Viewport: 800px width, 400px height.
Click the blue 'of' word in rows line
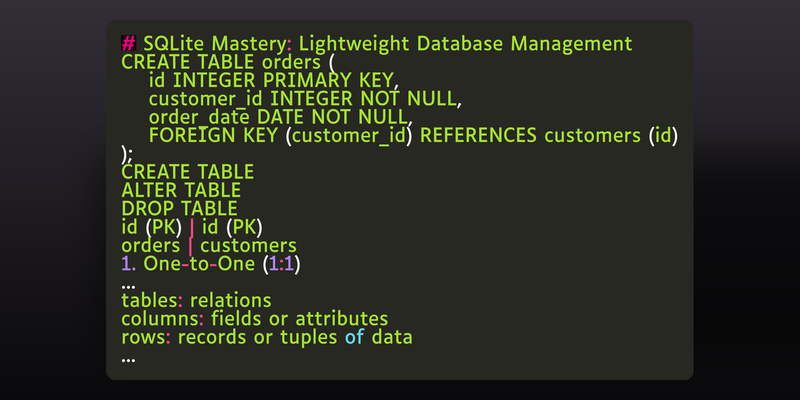click(354, 337)
